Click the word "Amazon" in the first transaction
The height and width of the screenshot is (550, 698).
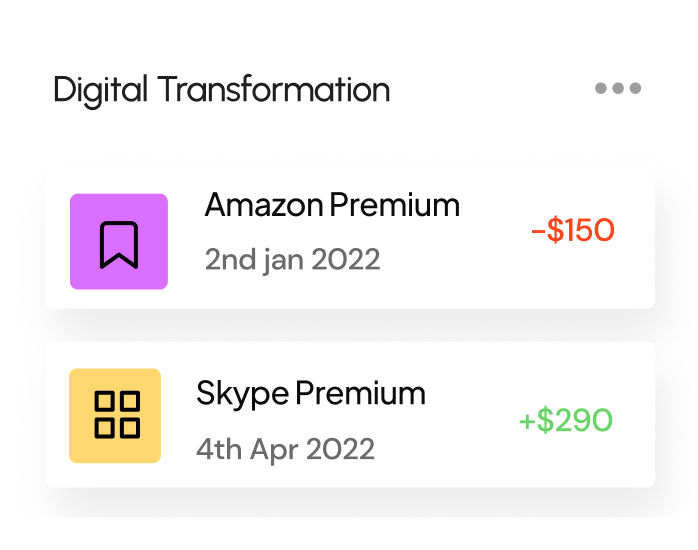pyautogui.click(x=264, y=206)
